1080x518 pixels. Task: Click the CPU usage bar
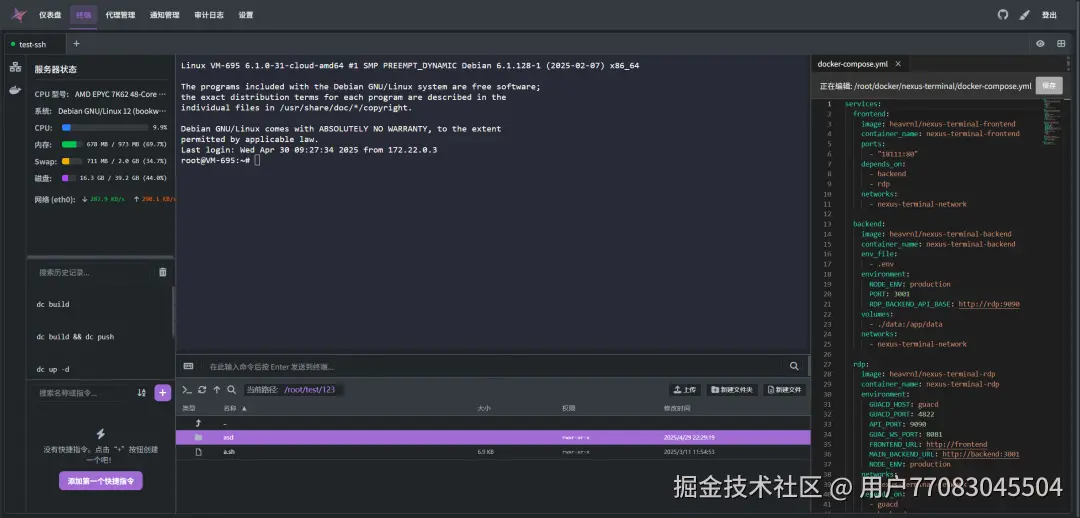click(x=105, y=127)
